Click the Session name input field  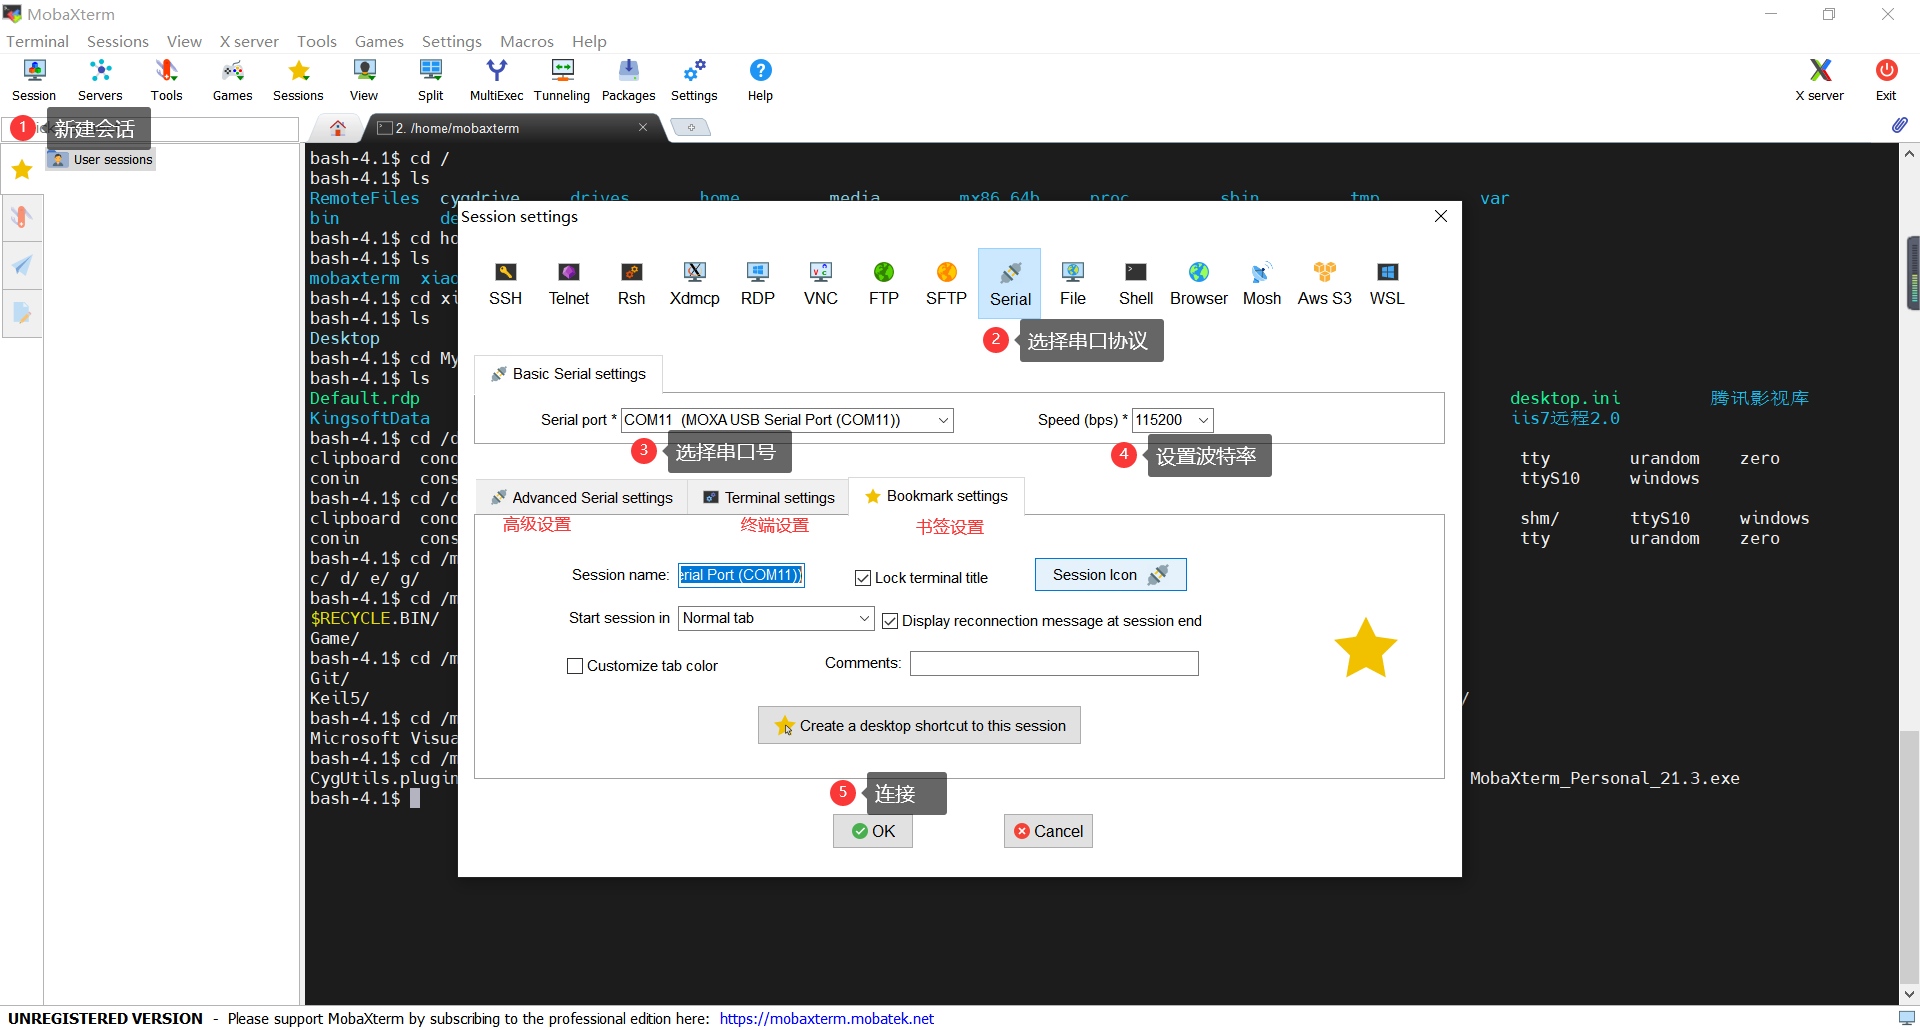click(741, 575)
